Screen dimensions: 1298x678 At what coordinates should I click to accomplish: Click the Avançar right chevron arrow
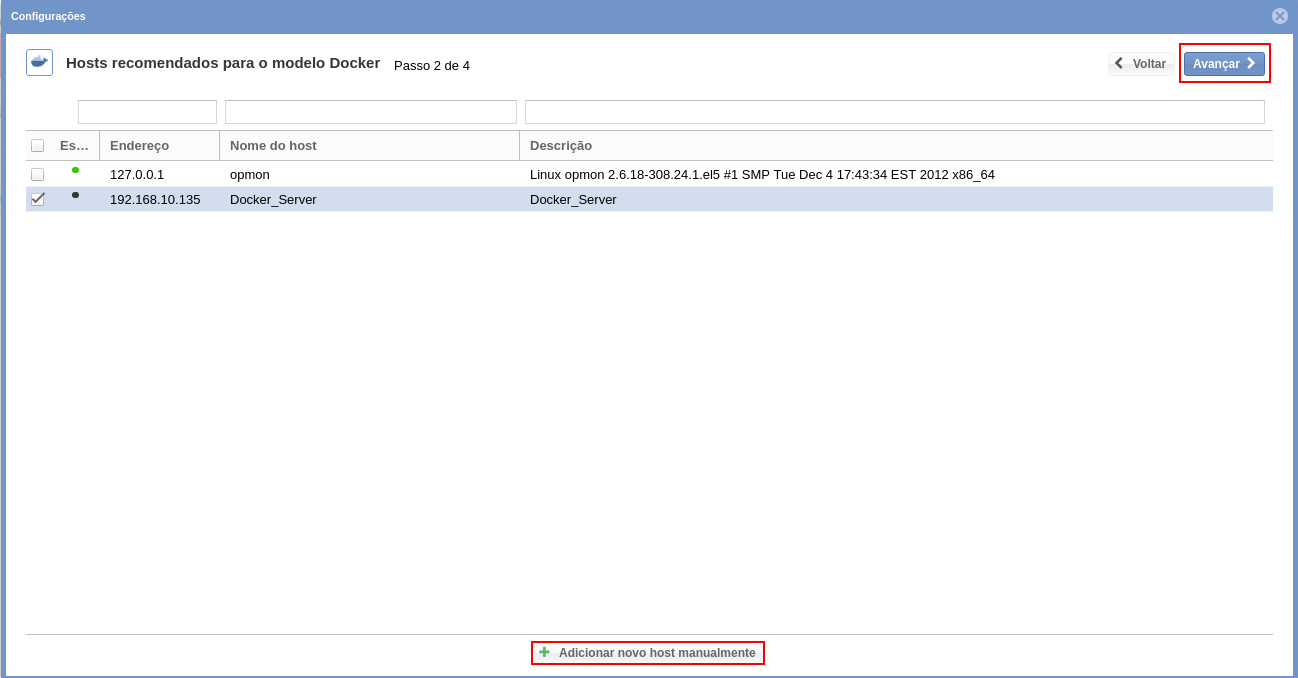pos(1251,63)
